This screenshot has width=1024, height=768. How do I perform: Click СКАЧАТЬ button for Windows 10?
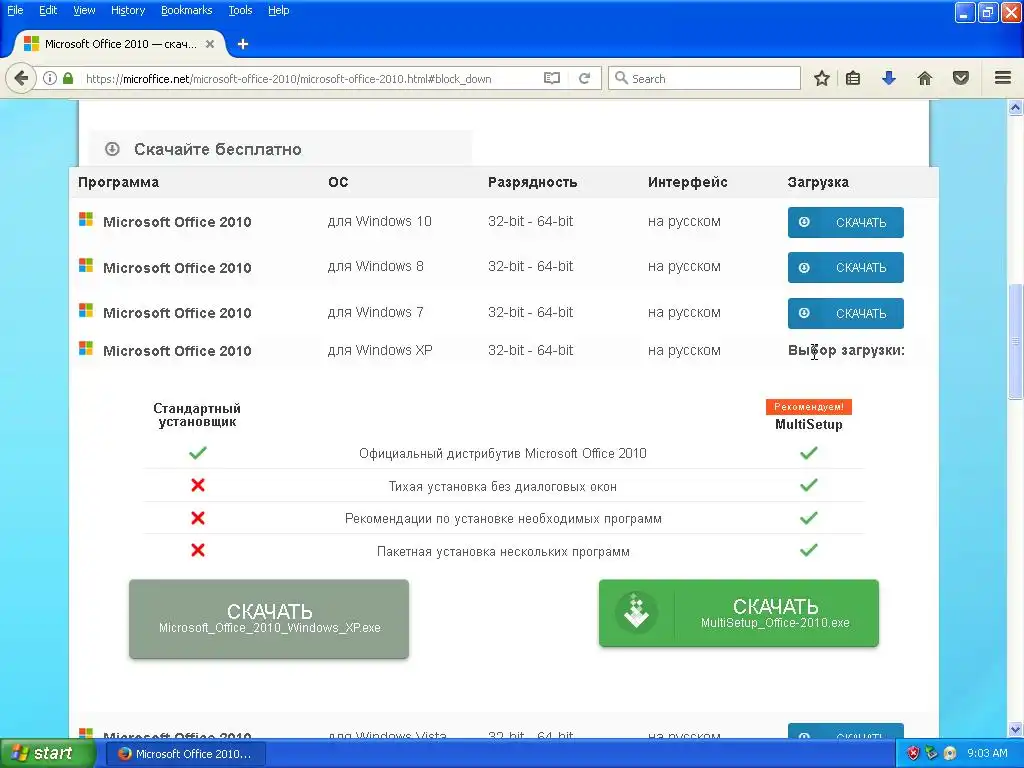click(x=846, y=223)
